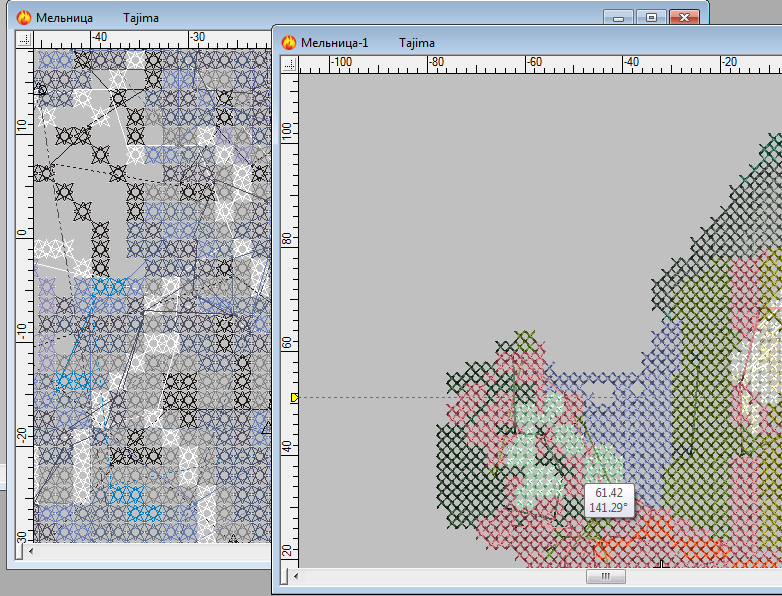The width and height of the screenshot is (782, 596).
Task: Select the orange cross-stitch area in Мельница-1
Action: 640,548
